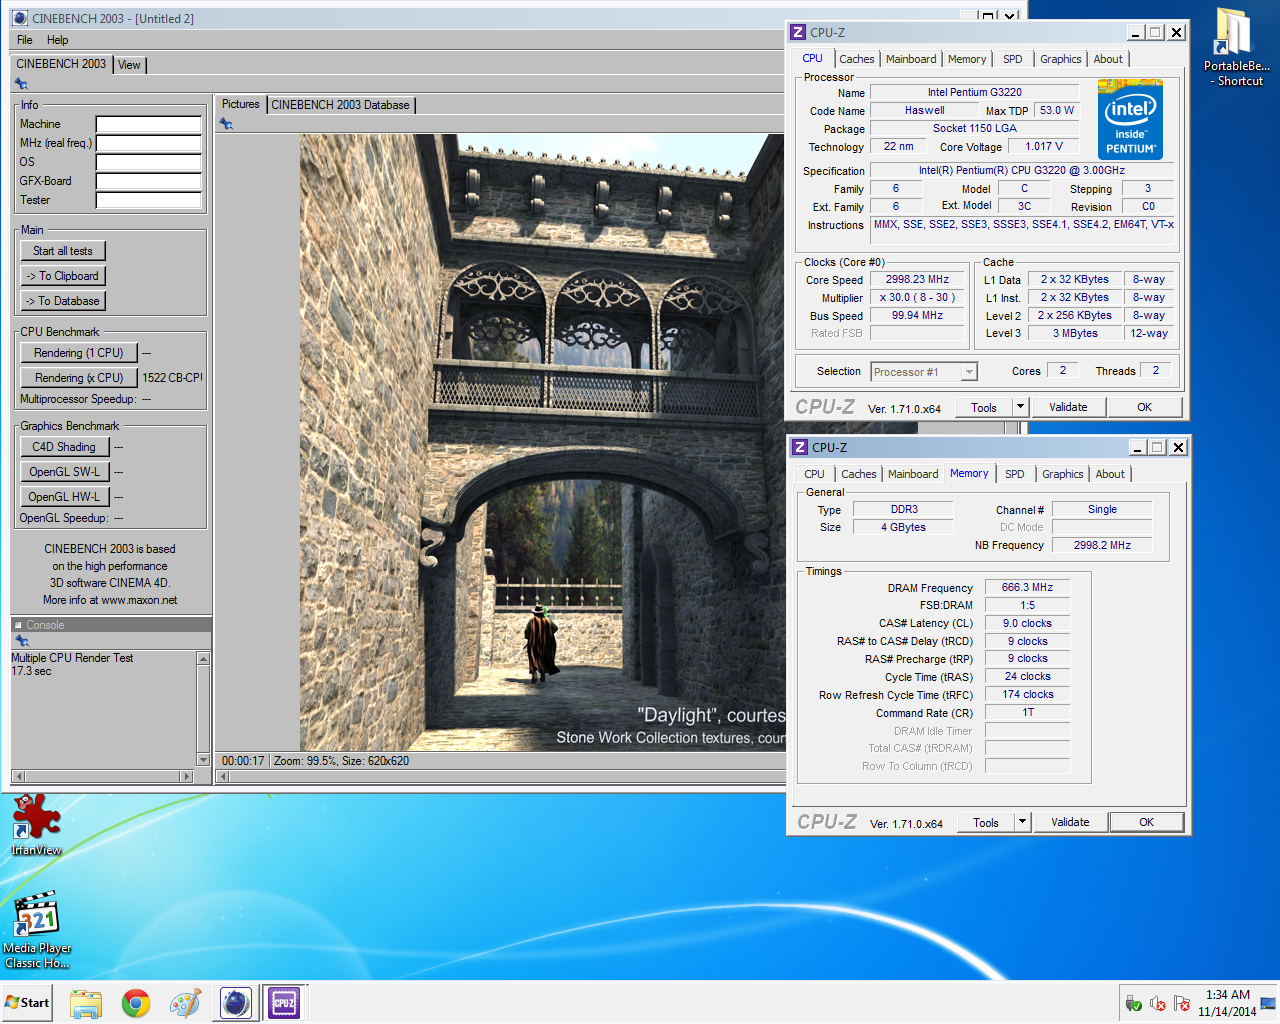Screen dimensions: 1280x1024
Task: Open the Help menu in CINEBENCH
Action: click(58, 40)
